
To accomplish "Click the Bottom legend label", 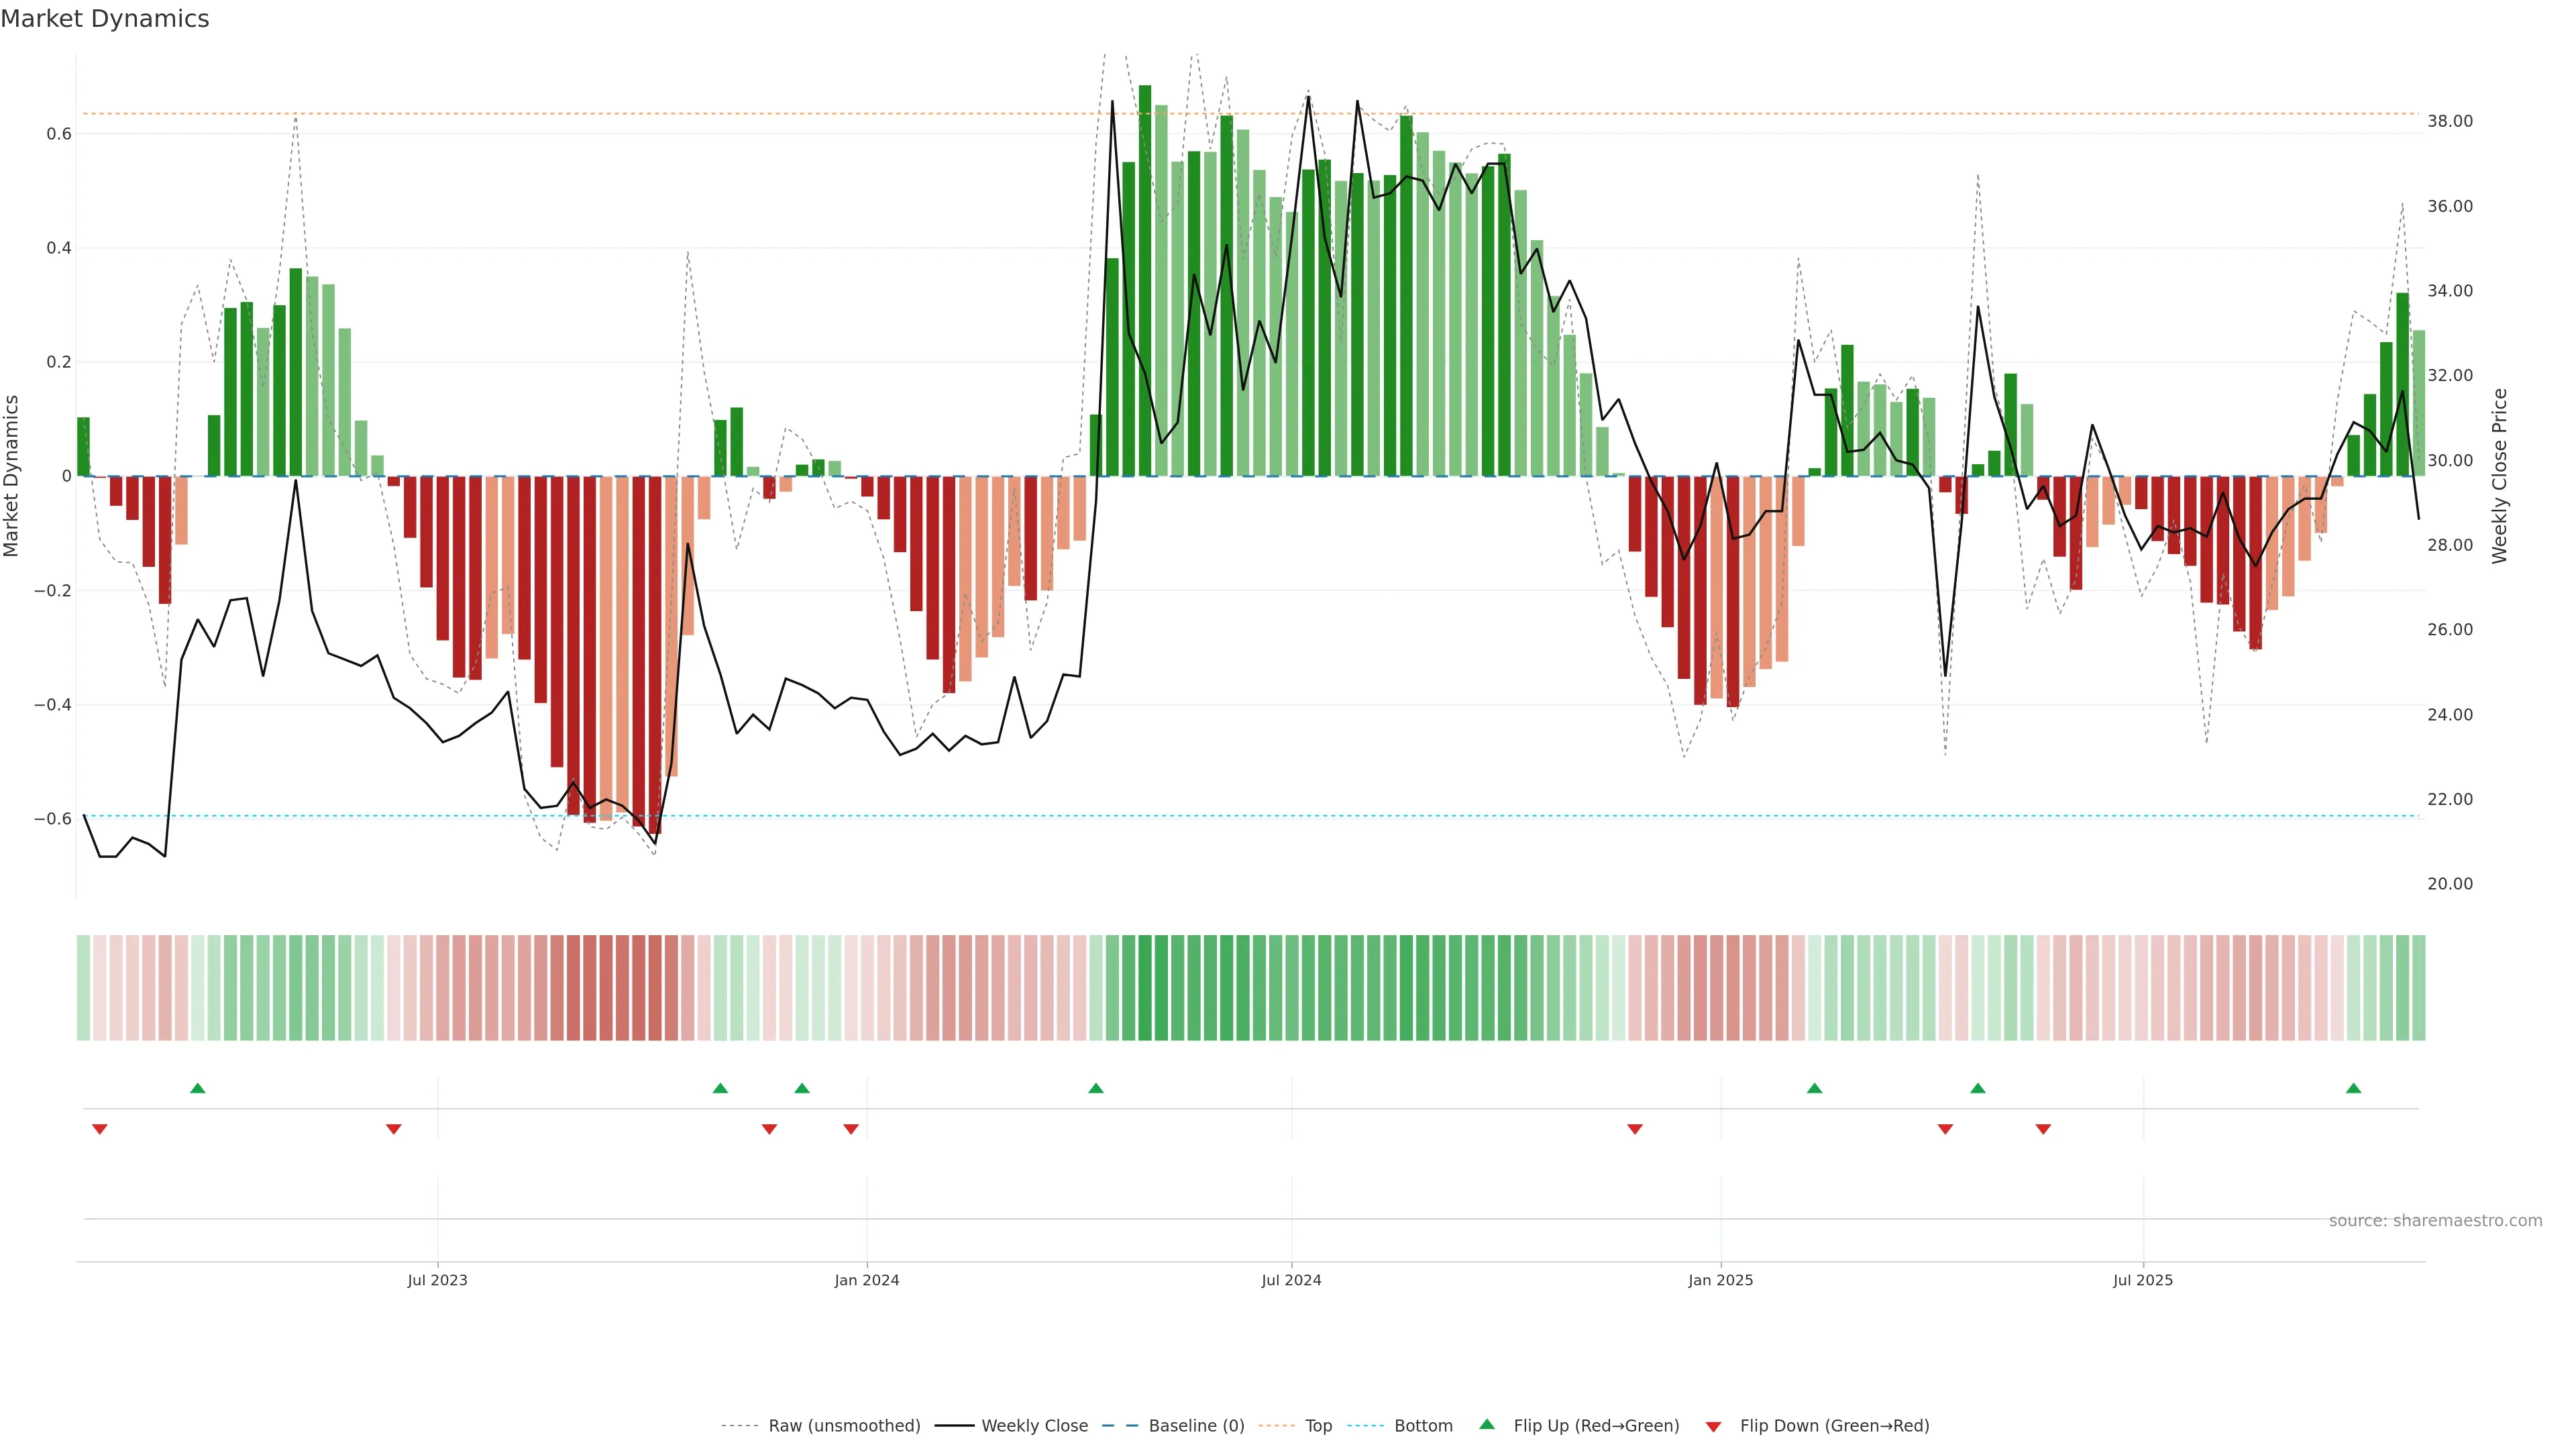I will point(1423,1426).
